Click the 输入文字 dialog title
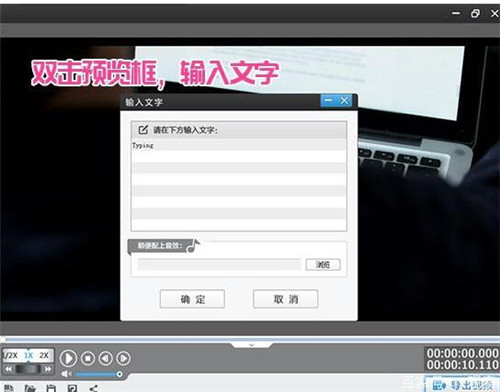500x392 pixels. [x=144, y=102]
